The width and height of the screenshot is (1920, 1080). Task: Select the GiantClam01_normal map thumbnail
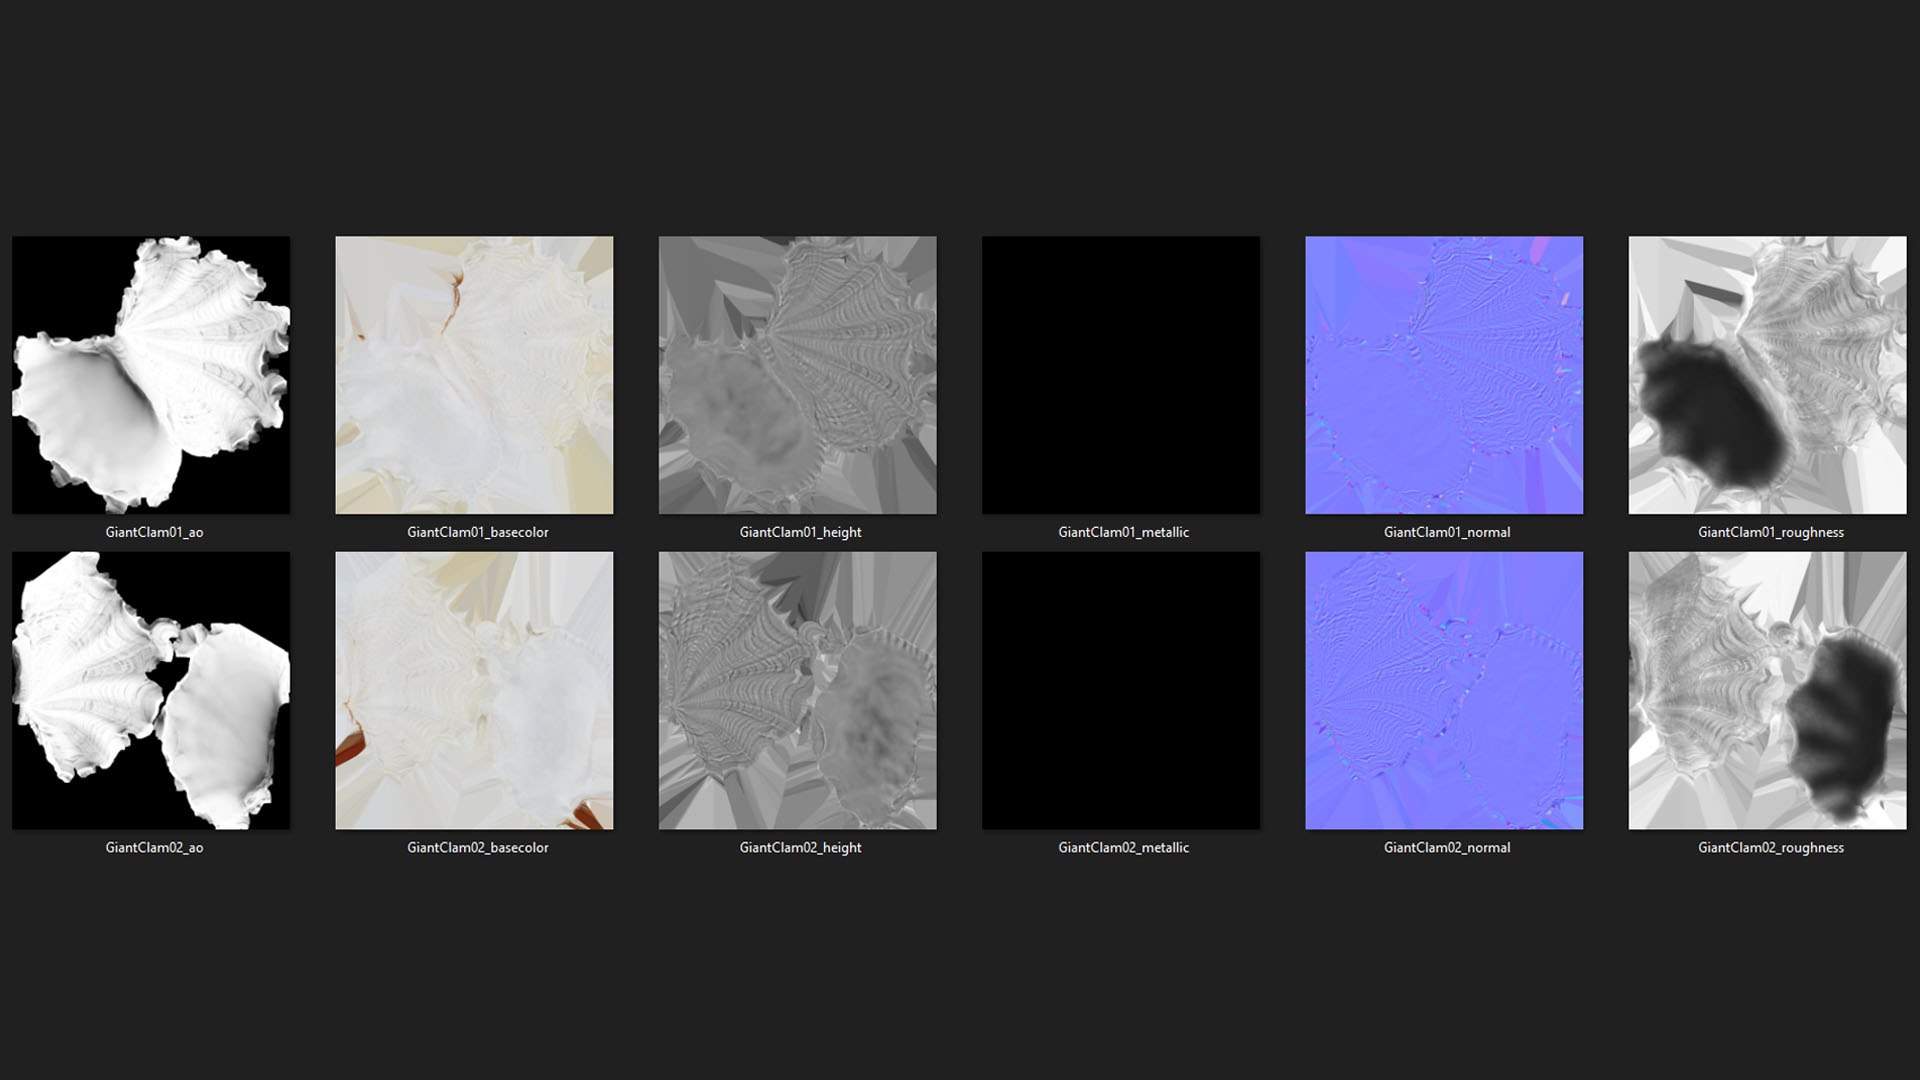[x=1444, y=375]
